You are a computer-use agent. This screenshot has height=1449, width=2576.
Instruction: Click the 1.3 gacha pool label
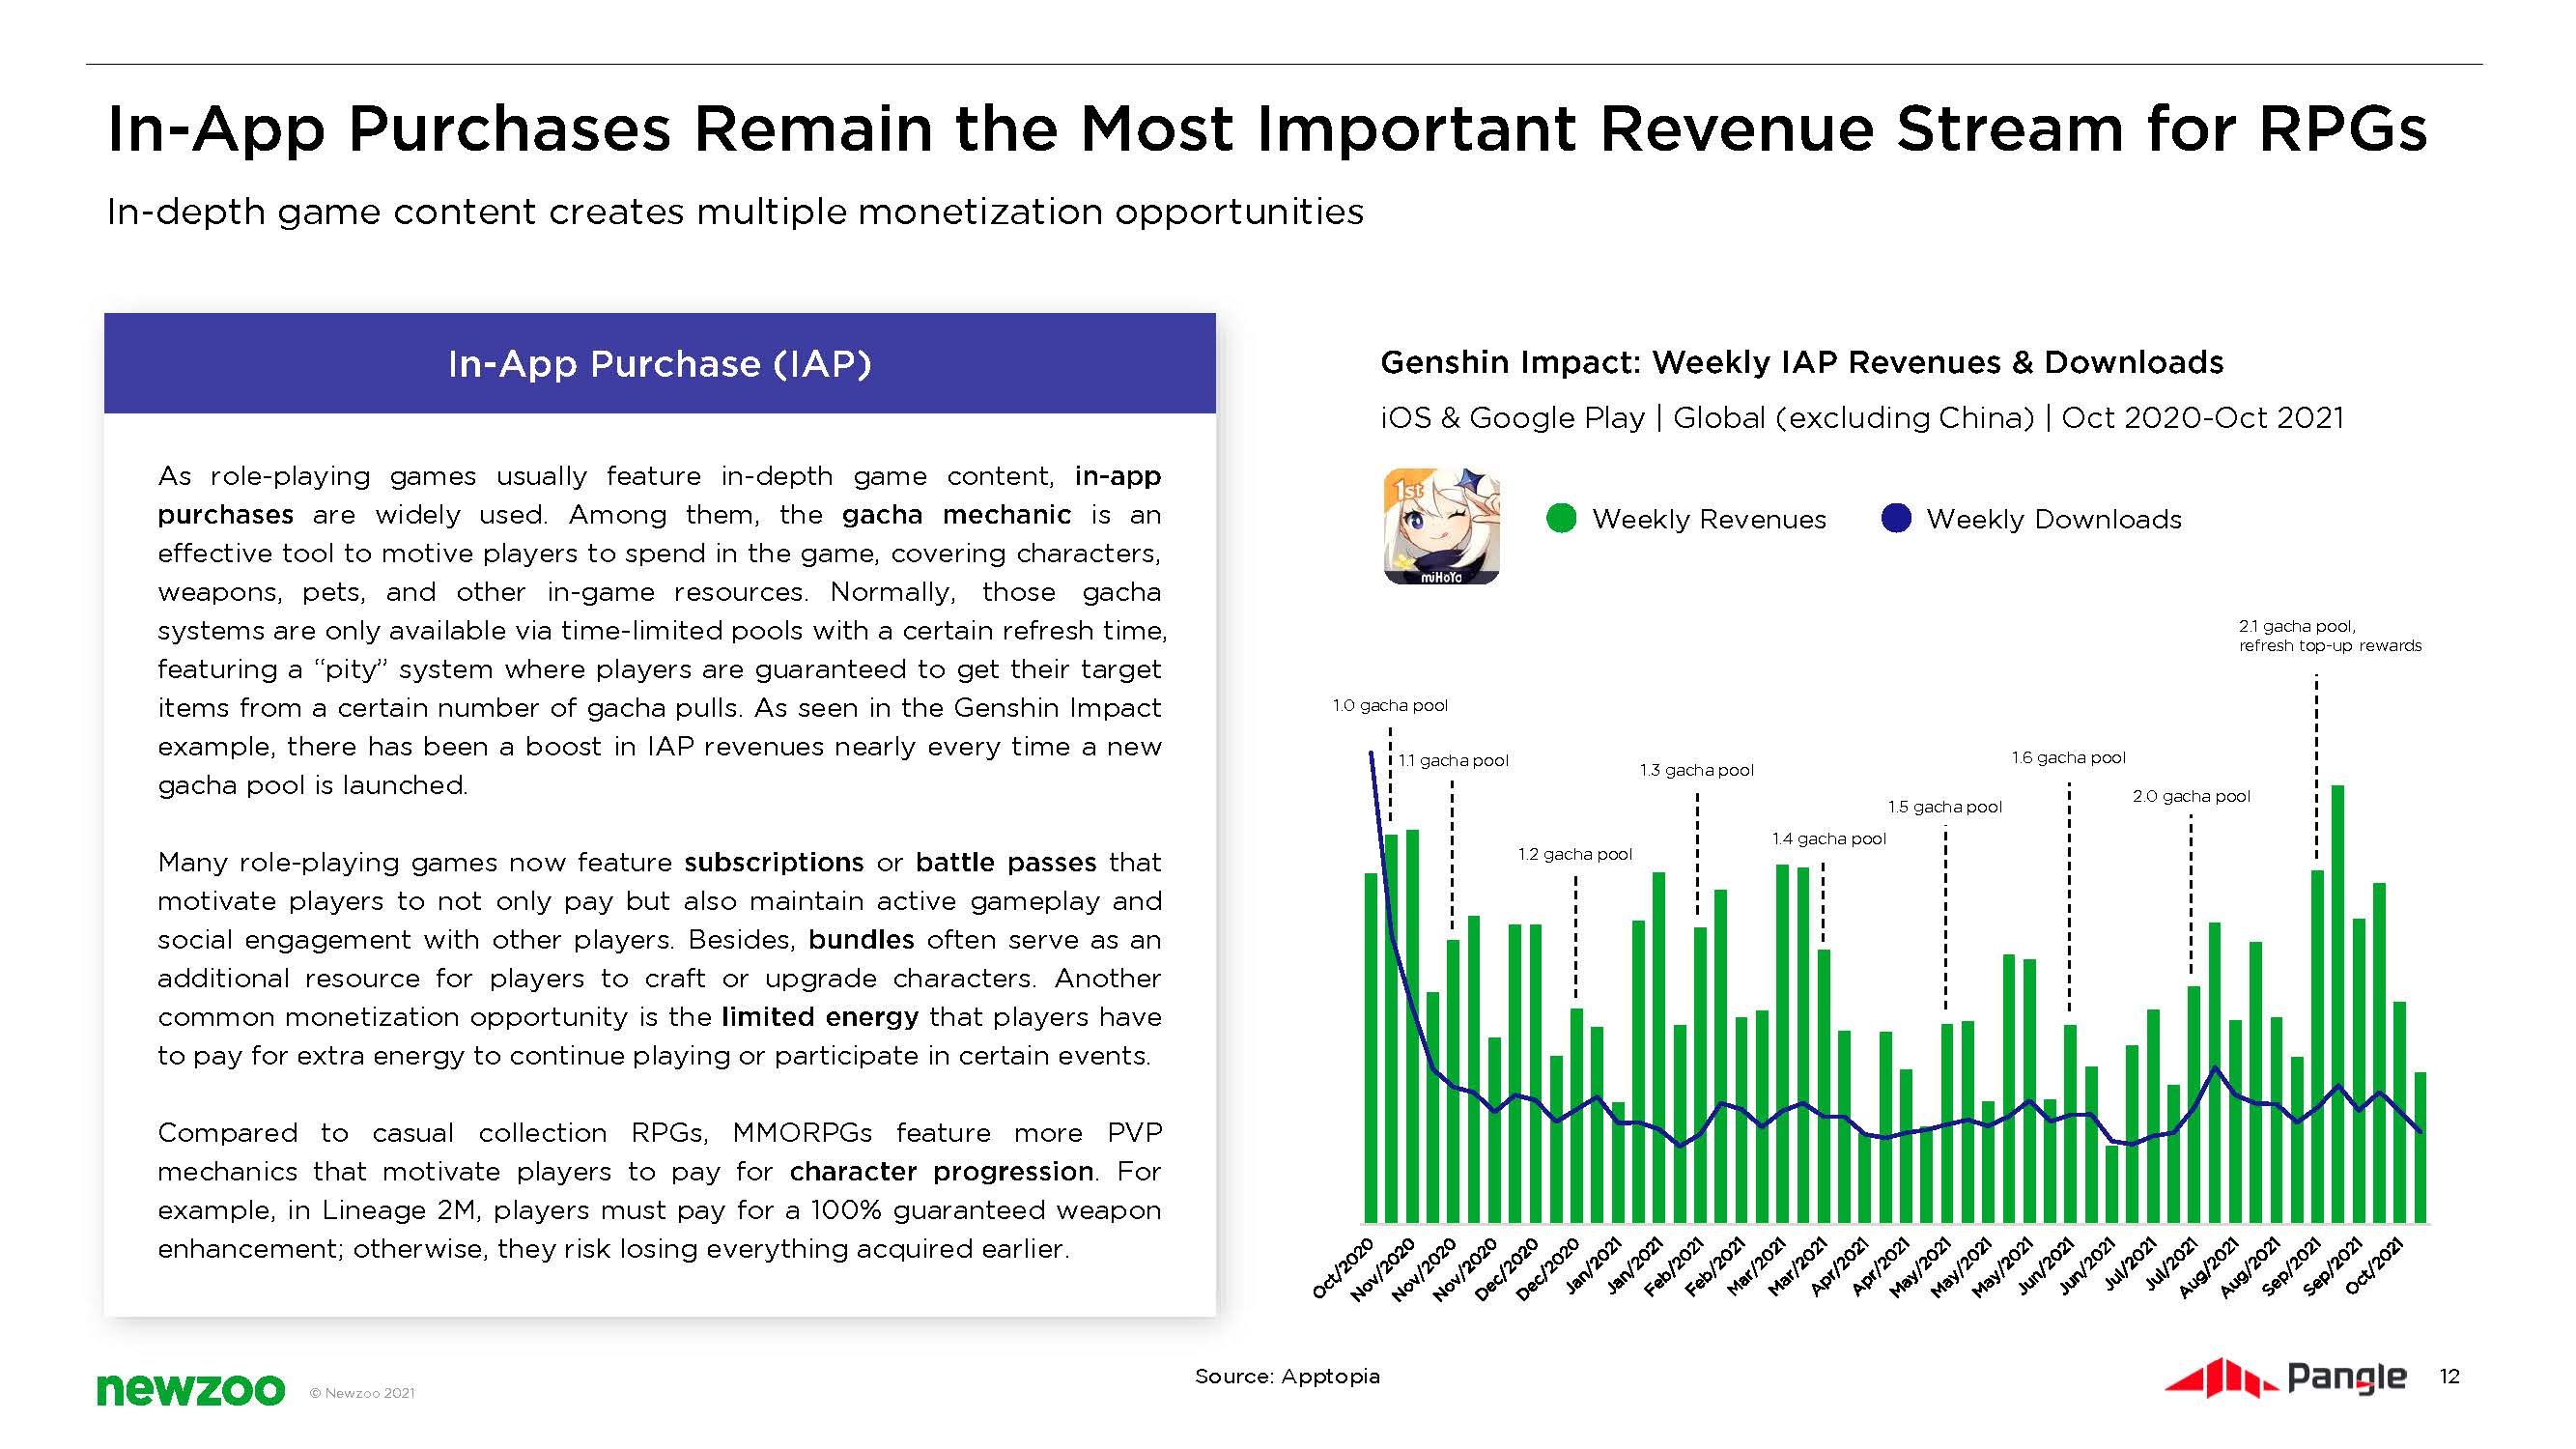point(1696,770)
